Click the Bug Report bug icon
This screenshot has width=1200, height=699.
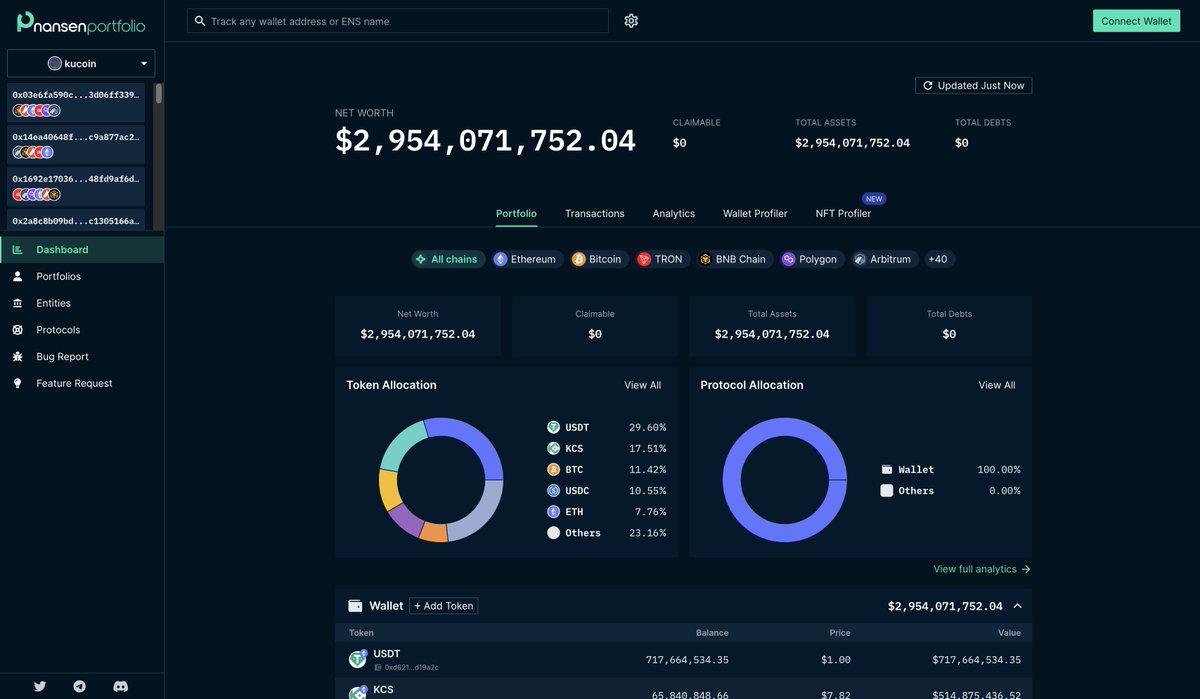point(17,356)
